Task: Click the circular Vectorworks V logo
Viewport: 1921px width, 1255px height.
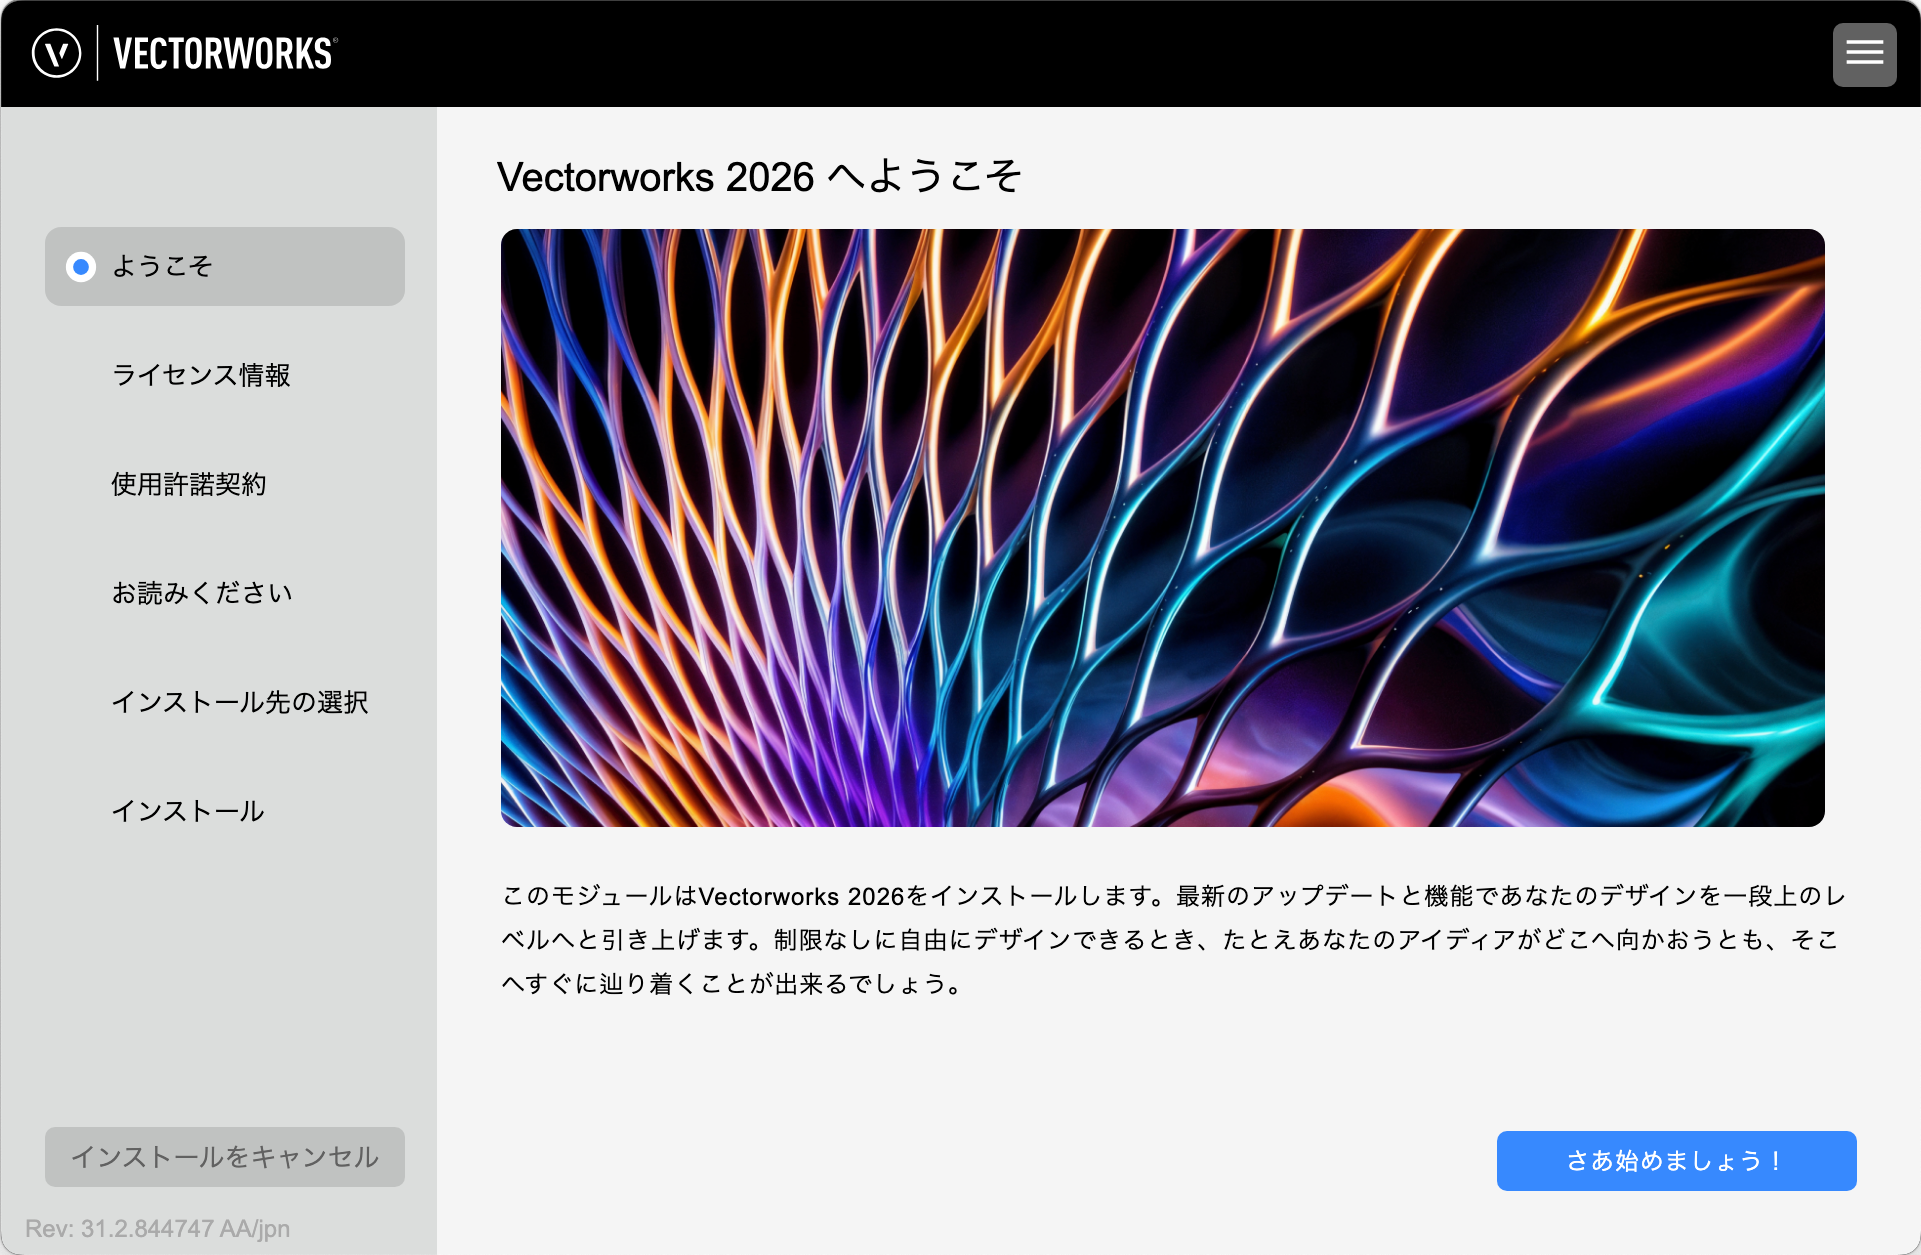Action: [x=56, y=53]
